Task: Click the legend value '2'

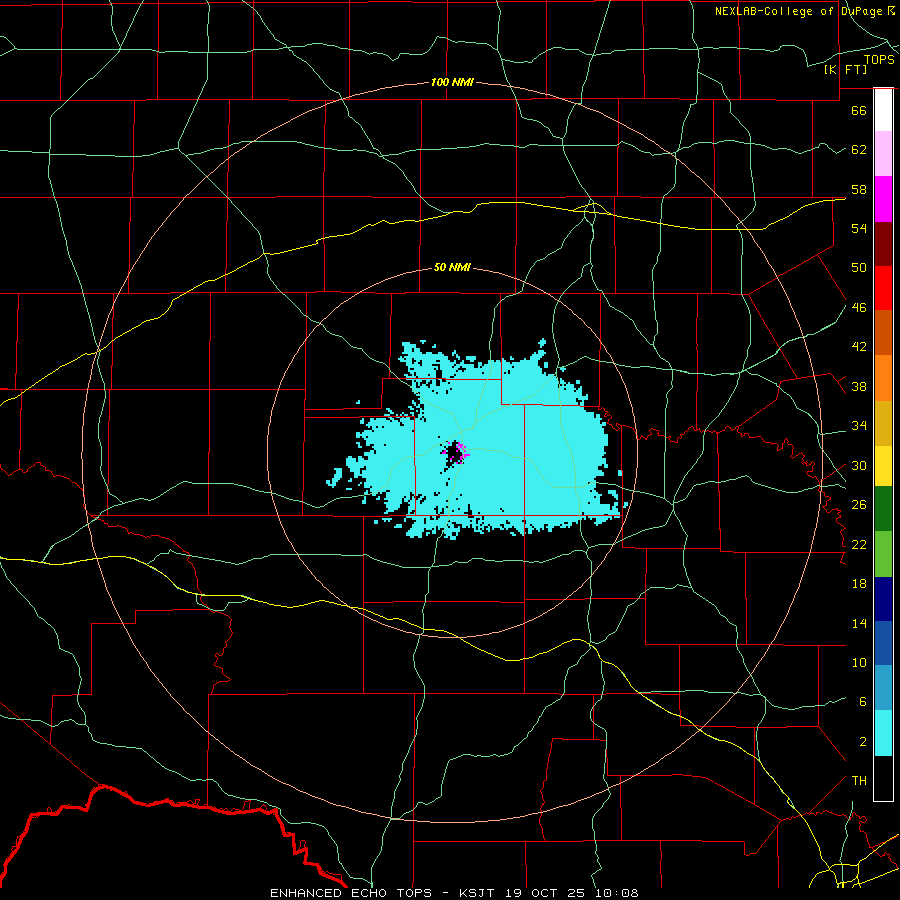Action: tap(863, 742)
